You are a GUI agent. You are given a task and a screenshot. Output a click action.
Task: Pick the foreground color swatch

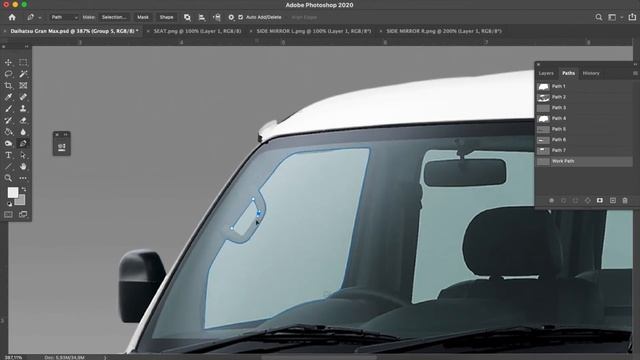coord(12,192)
